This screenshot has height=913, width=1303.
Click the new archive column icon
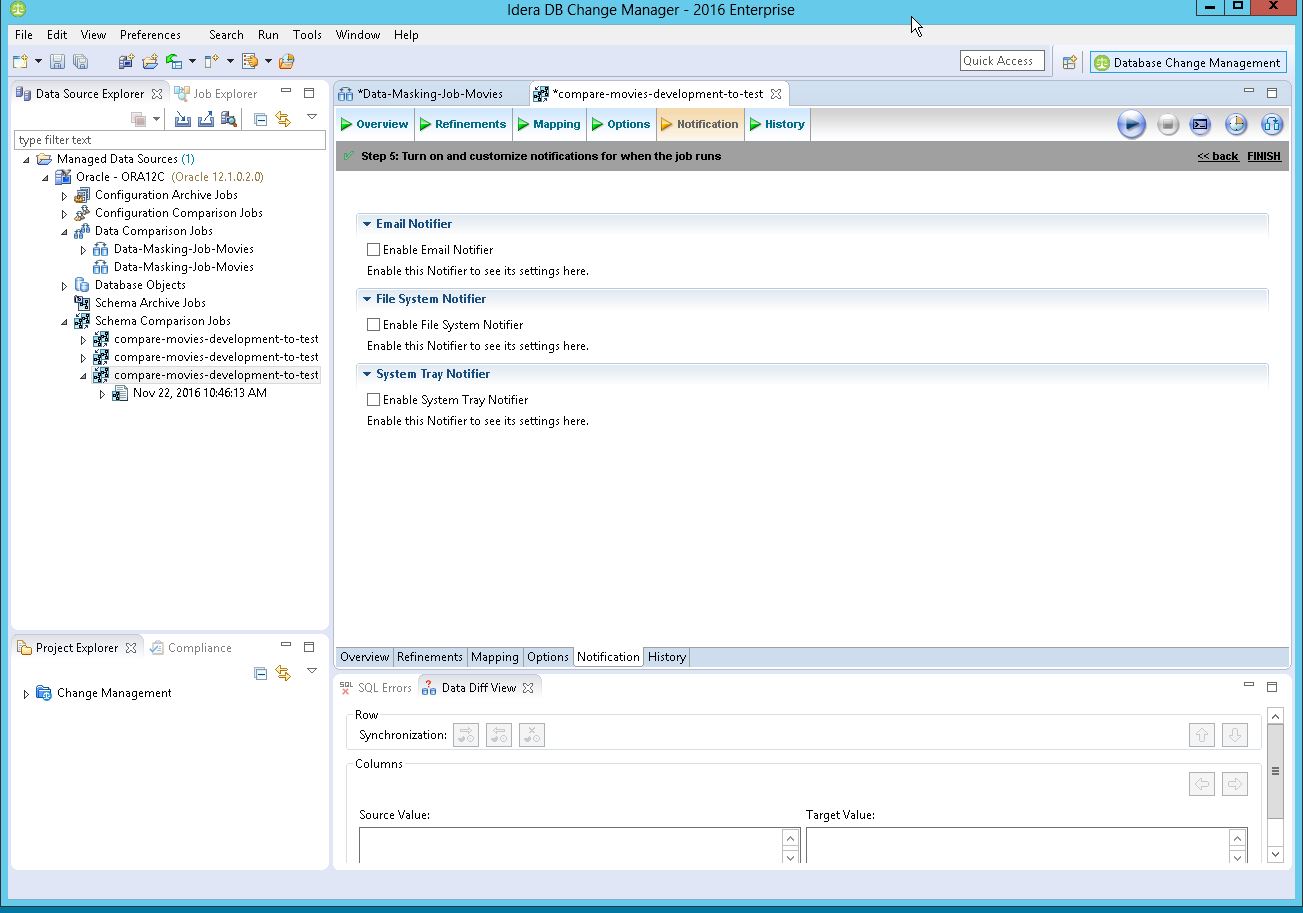(x=211, y=62)
